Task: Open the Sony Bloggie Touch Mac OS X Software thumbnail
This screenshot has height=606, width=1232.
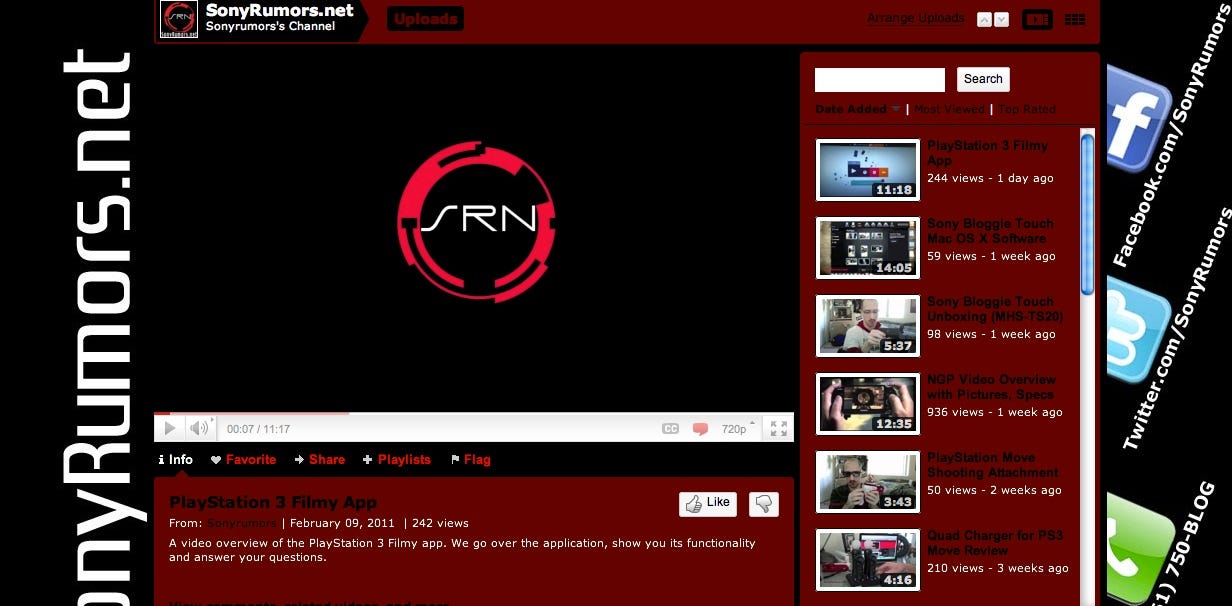Action: coord(868,248)
